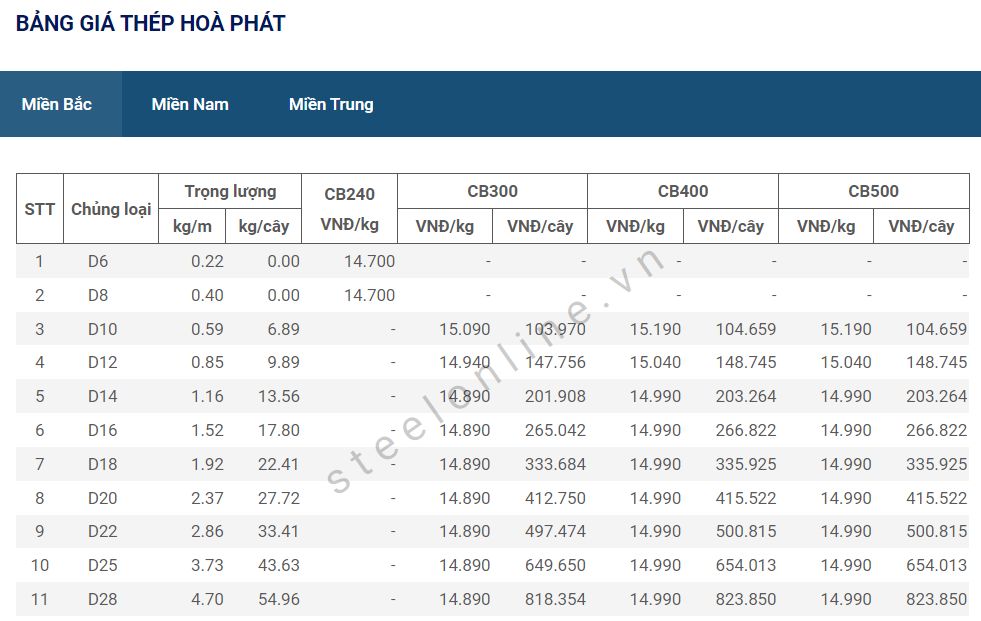The image size is (981, 621).
Task: Click the D10 steel type cell
Action: point(103,329)
